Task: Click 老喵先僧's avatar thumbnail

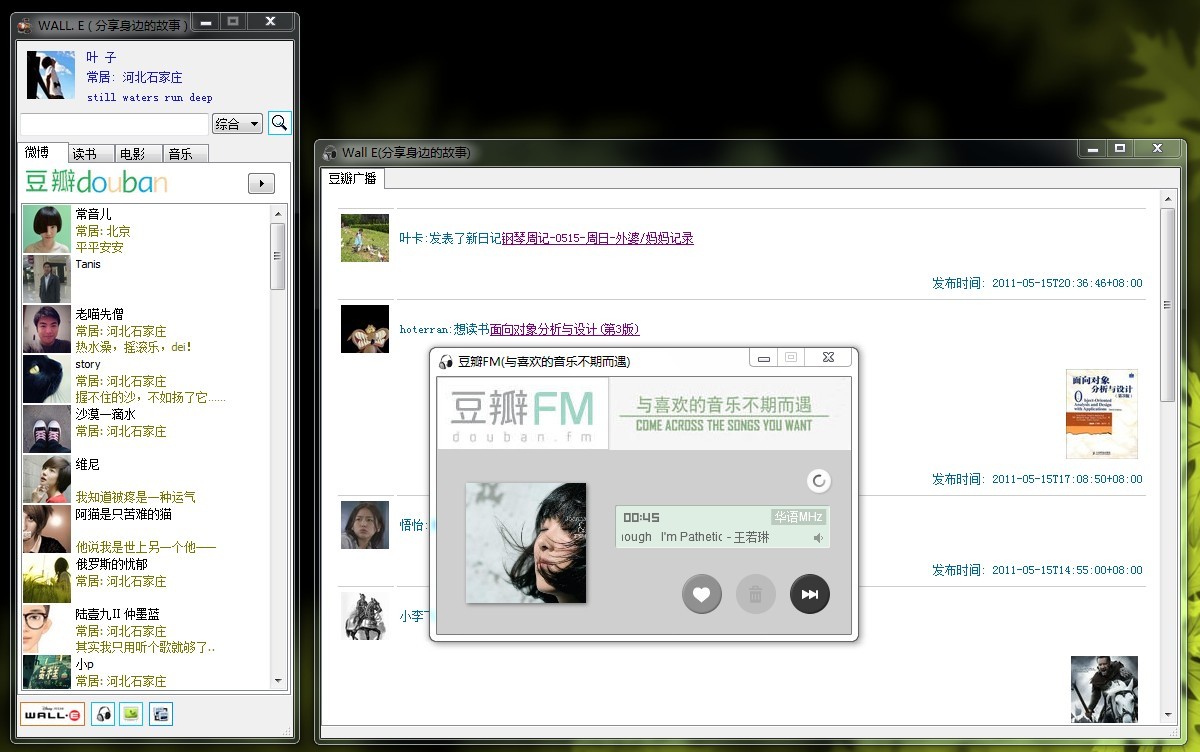Action: 47,330
